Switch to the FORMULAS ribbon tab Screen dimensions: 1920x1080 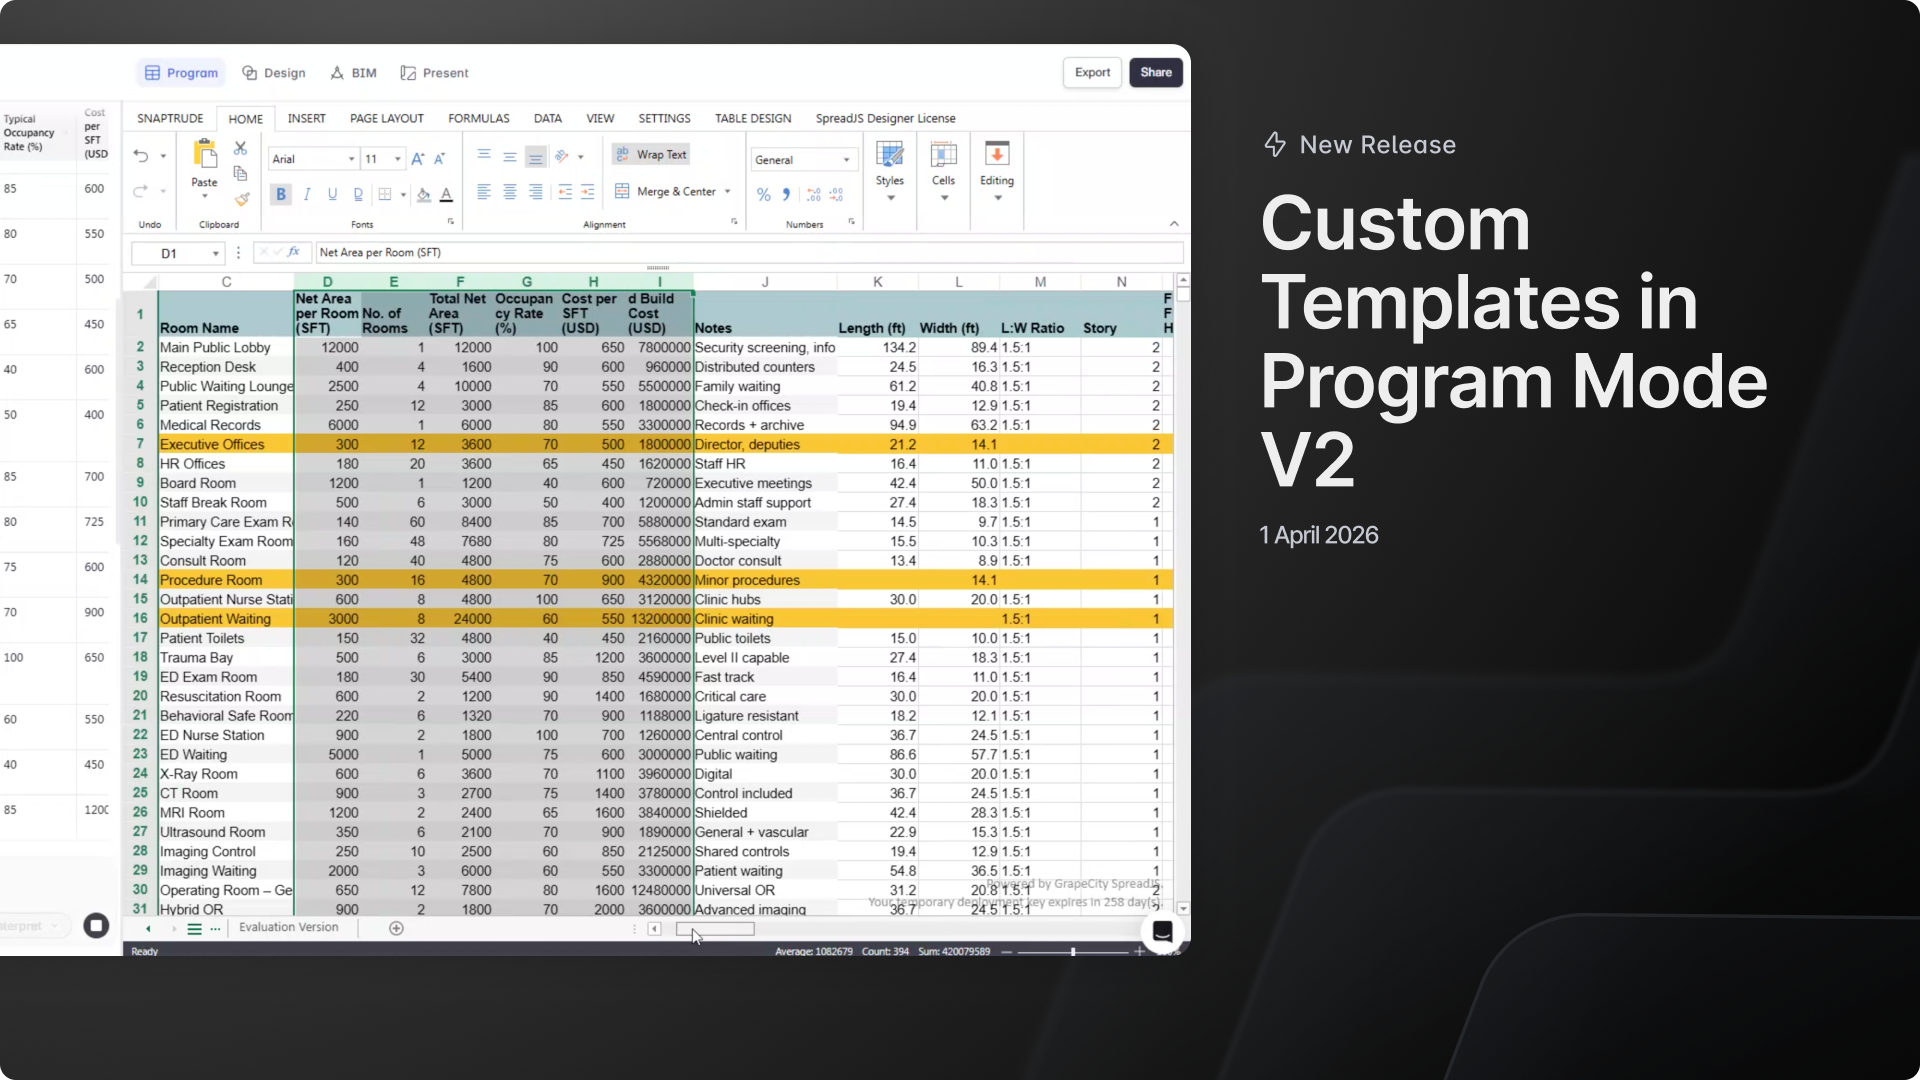click(478, 118)
